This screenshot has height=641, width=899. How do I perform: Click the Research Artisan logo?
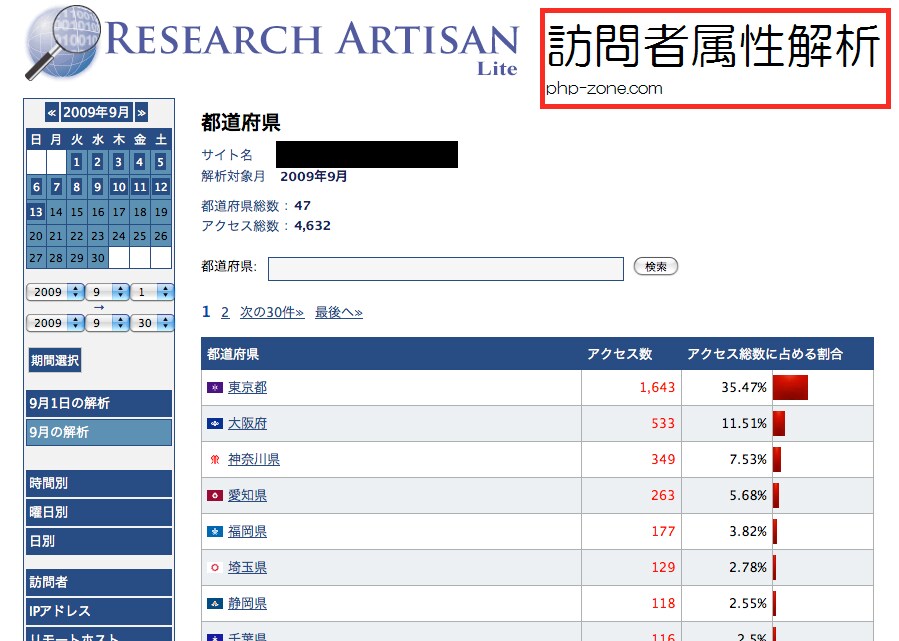272,44
